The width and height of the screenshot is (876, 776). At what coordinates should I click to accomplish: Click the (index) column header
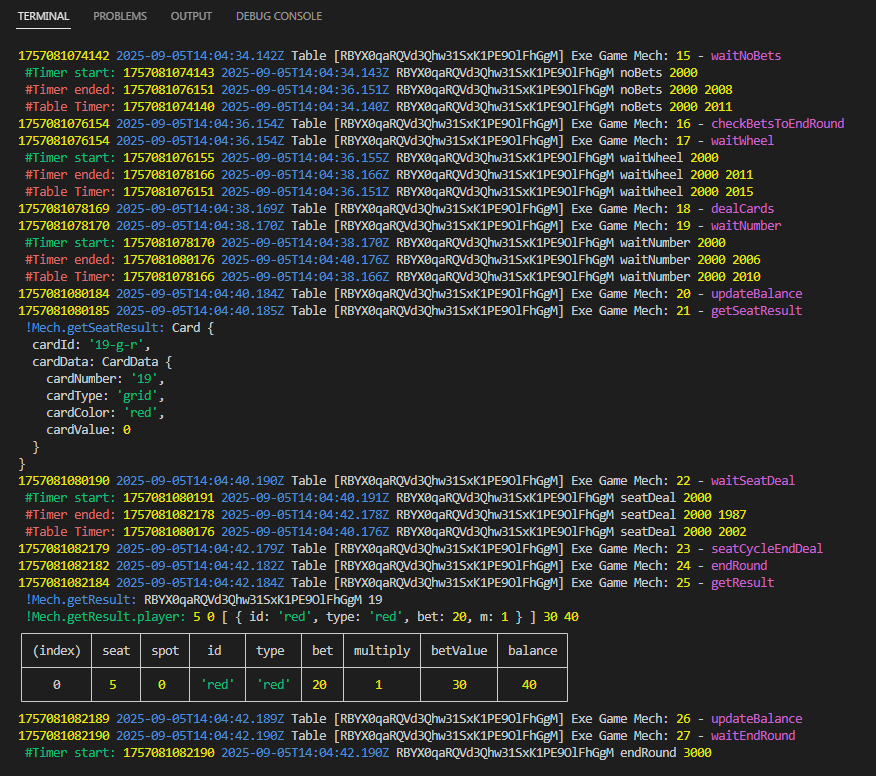pyautogui.click(x=56, y=651)
